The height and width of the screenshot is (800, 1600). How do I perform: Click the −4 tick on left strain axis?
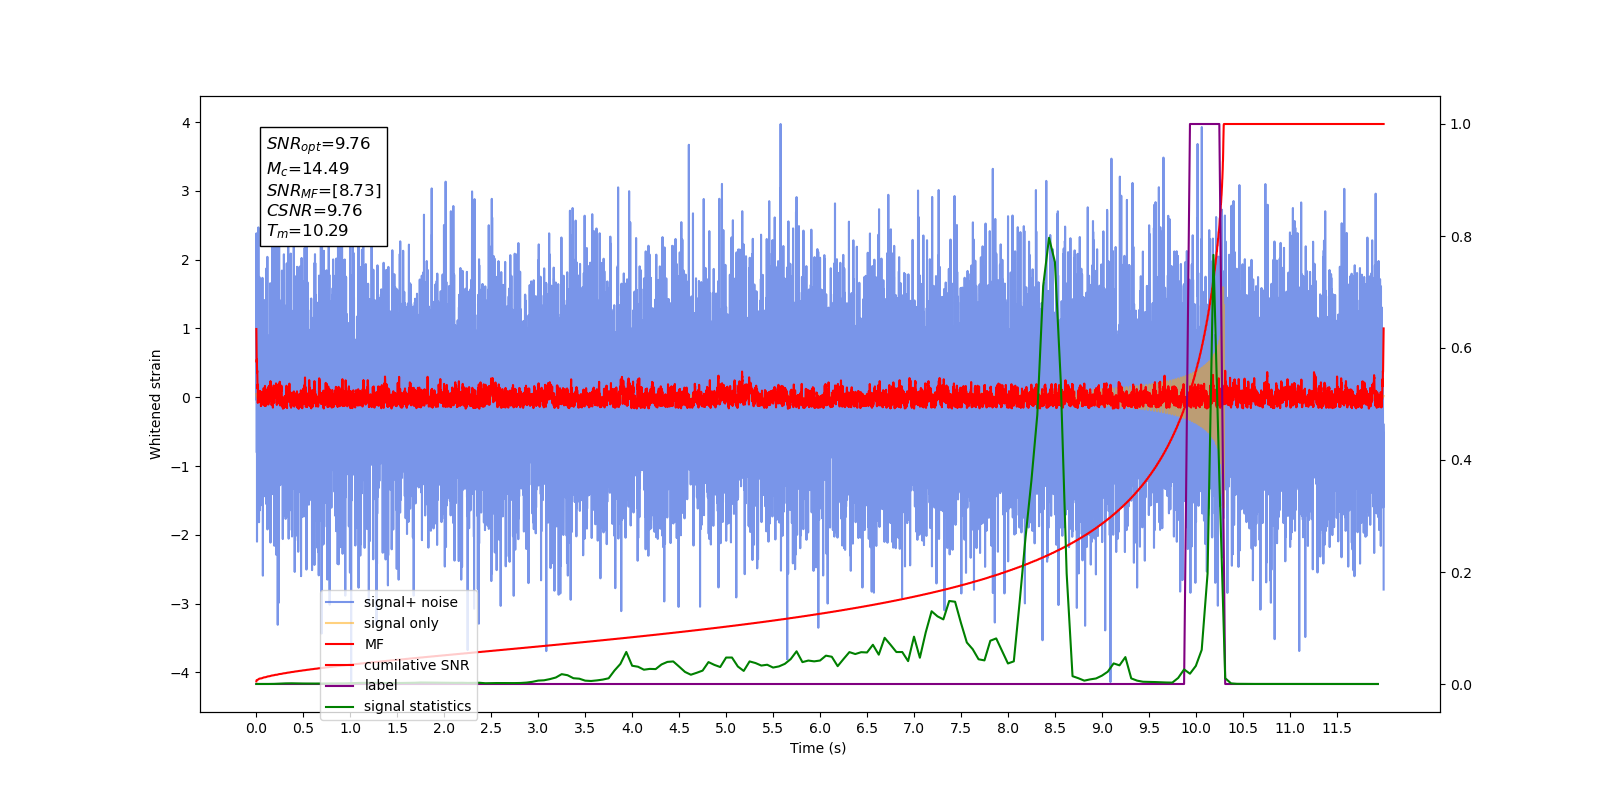click(181, 672)
